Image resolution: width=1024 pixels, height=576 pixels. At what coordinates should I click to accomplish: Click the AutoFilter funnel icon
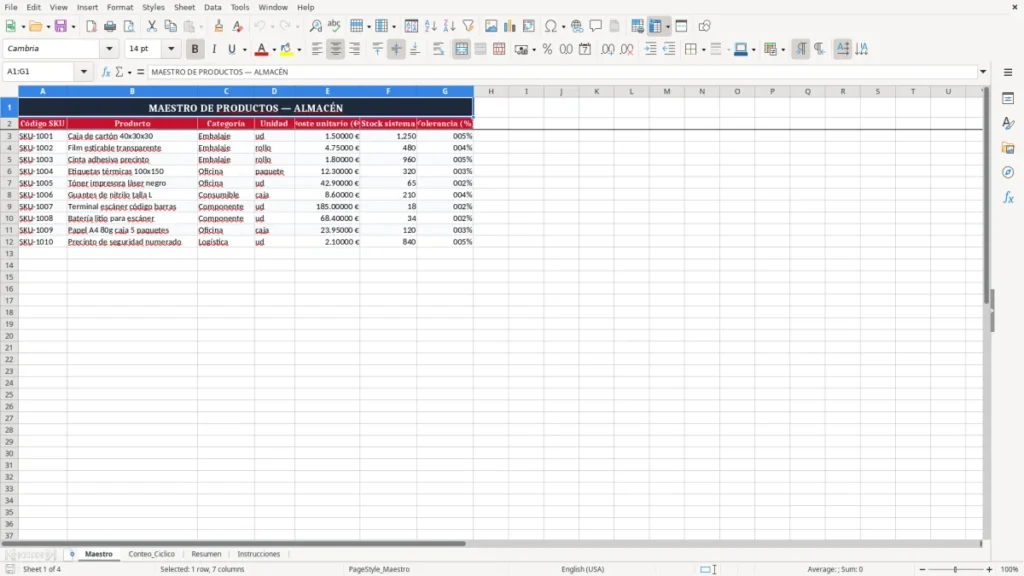pos(468,26)
